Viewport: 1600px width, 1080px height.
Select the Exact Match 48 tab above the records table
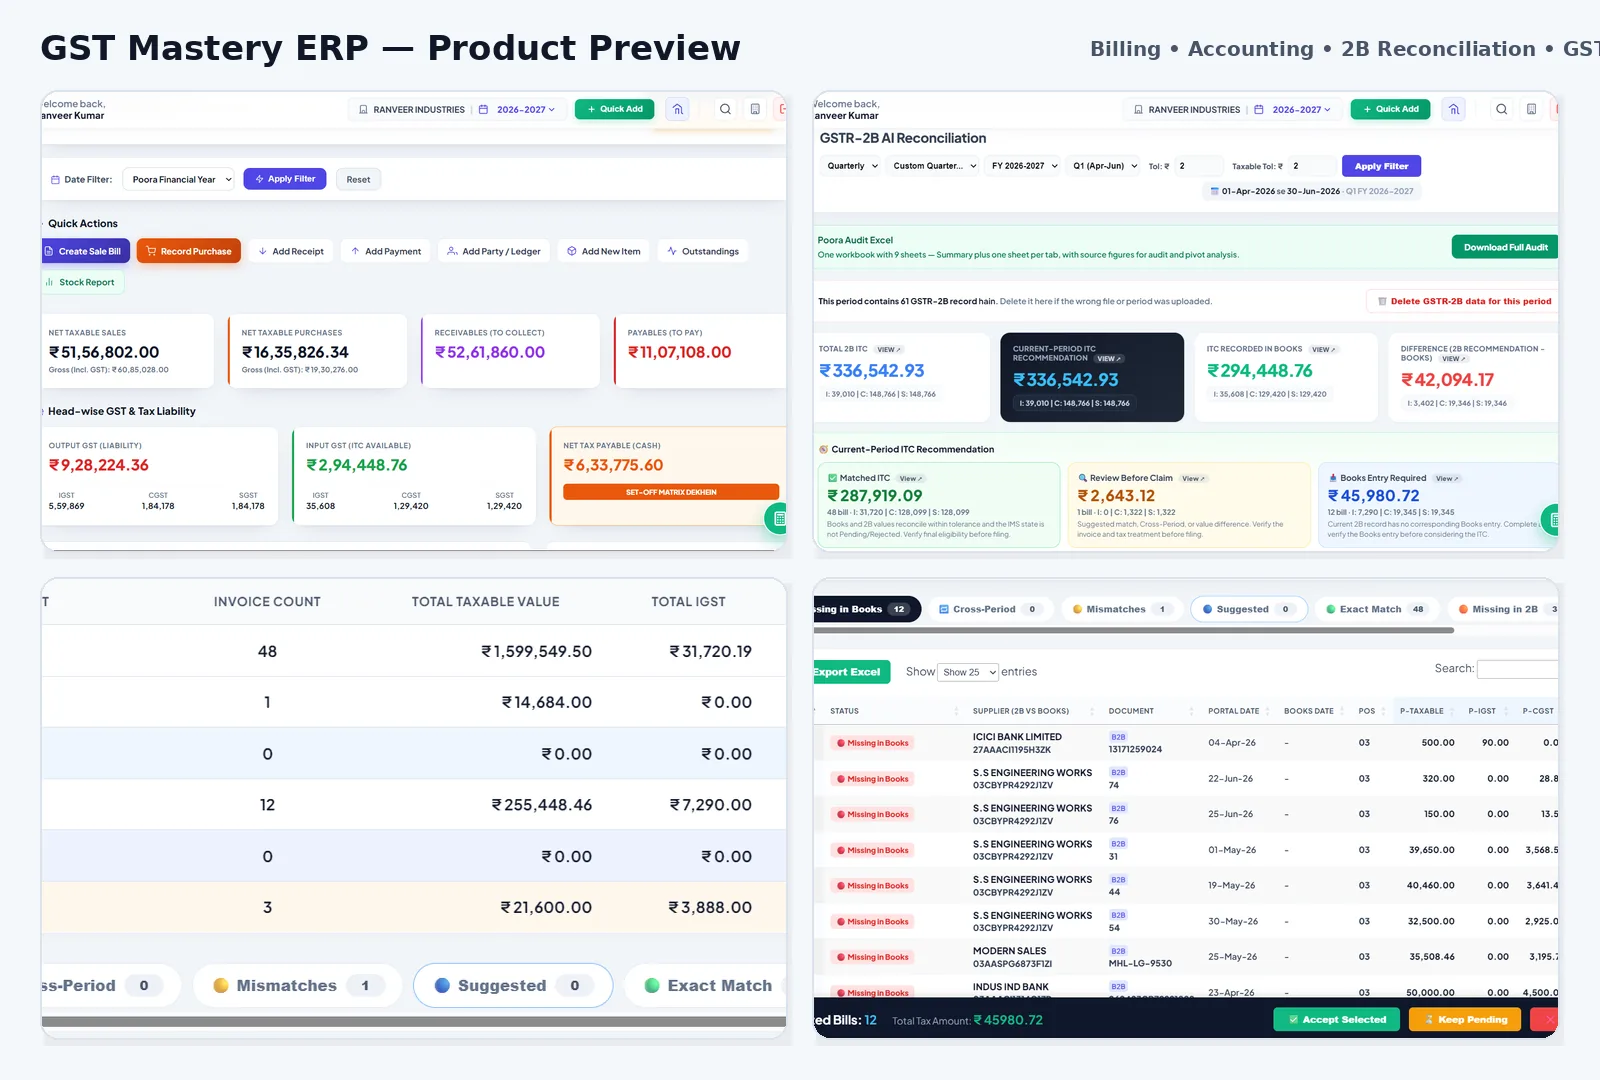tap(1376, 609)
